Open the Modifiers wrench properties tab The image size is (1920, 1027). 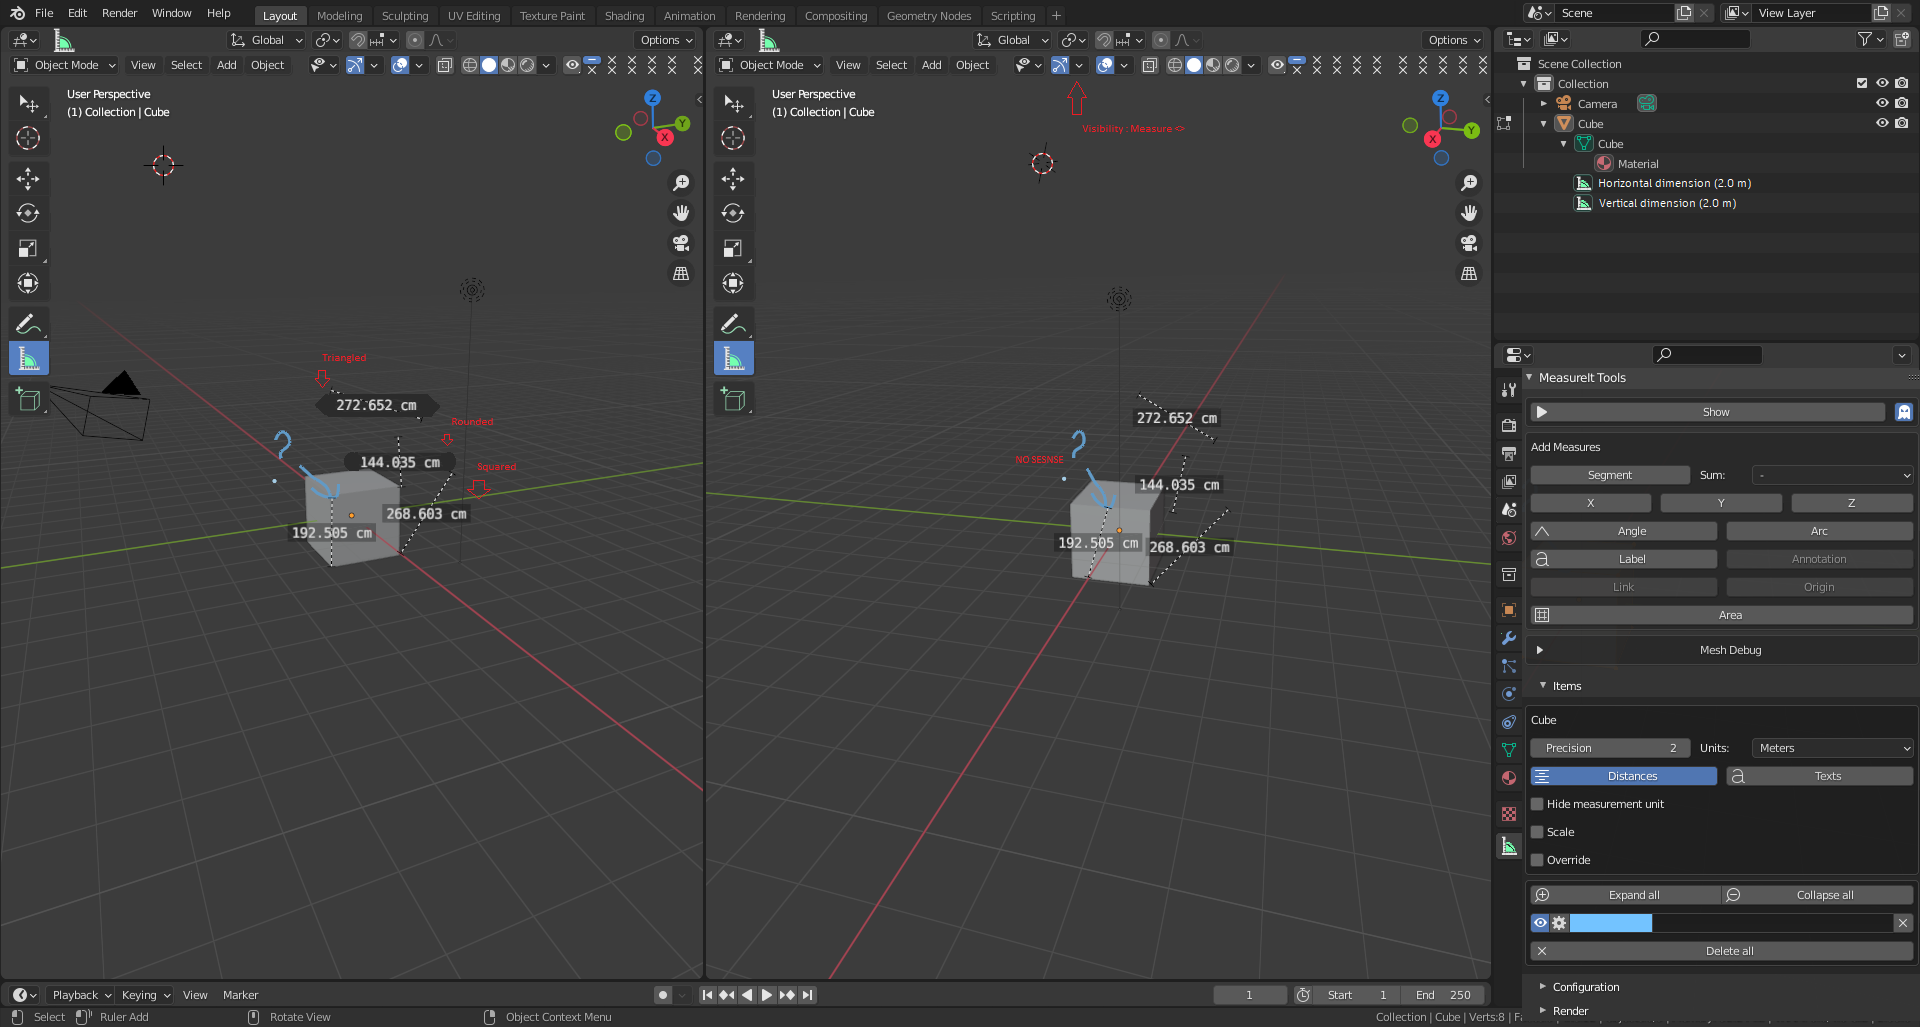point(1509,638)
